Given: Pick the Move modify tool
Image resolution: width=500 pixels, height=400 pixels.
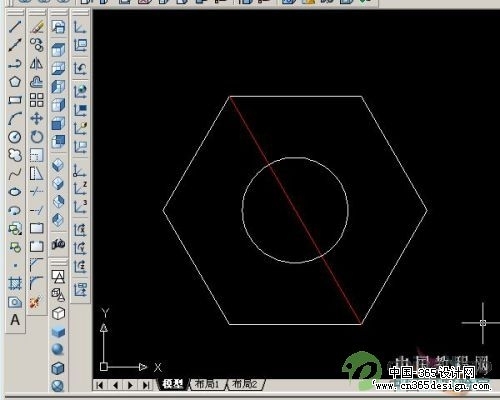Looking at the screenshot, I should (x=37, y=118).
